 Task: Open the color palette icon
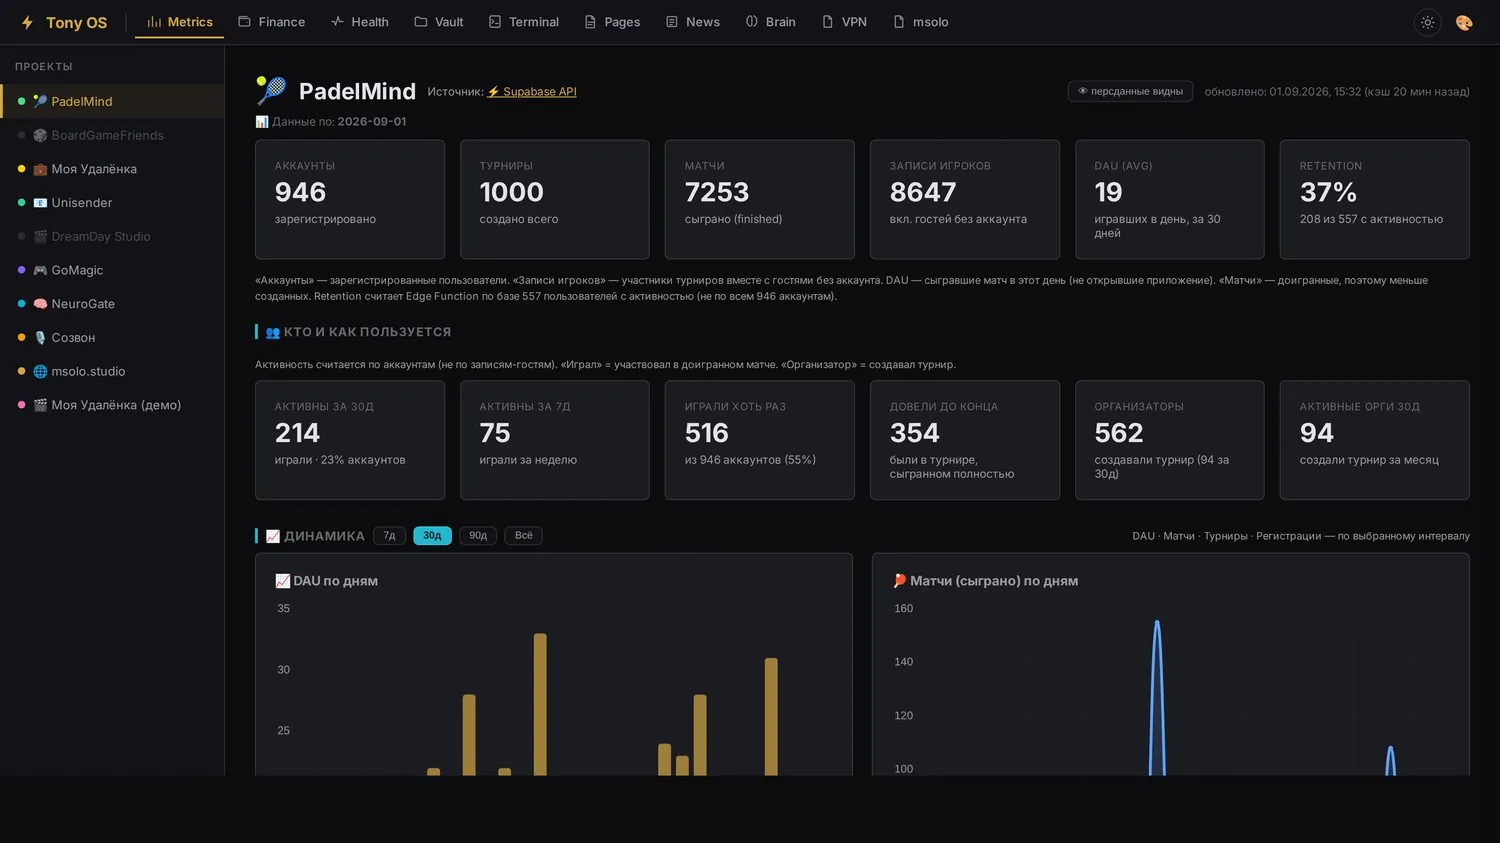coord(1464,22)
